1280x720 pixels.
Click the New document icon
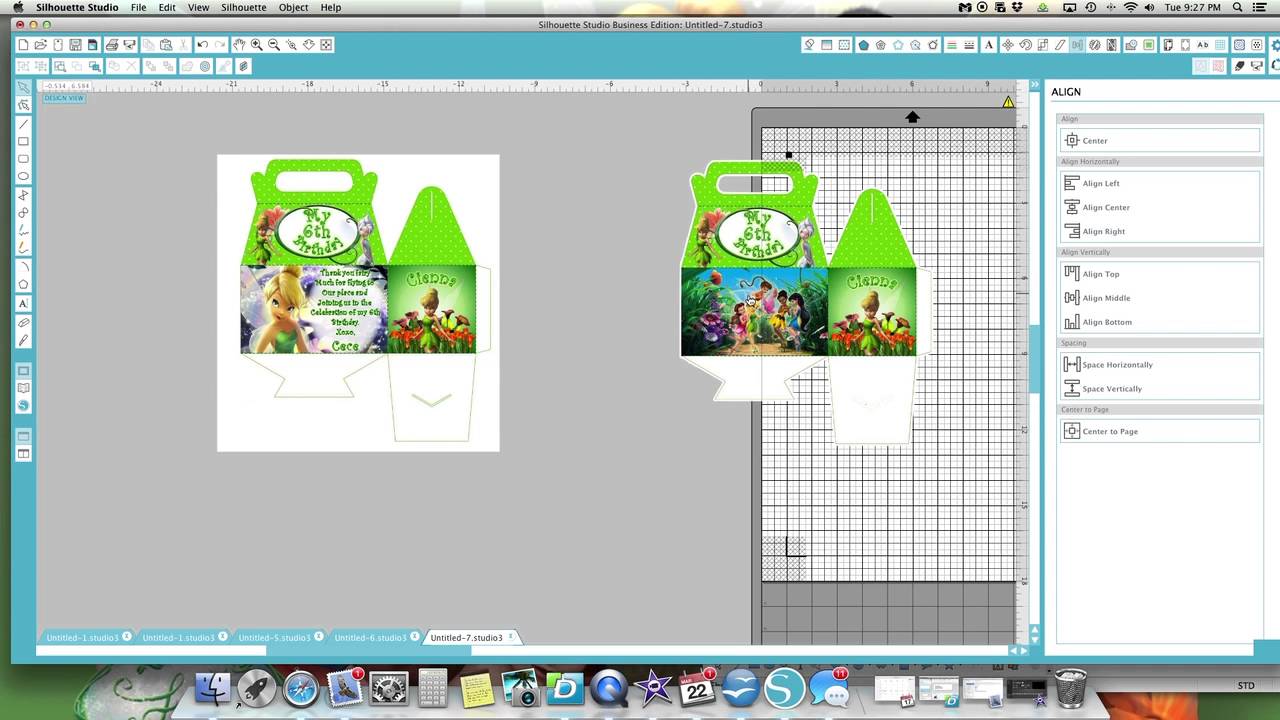click(23, 45)
